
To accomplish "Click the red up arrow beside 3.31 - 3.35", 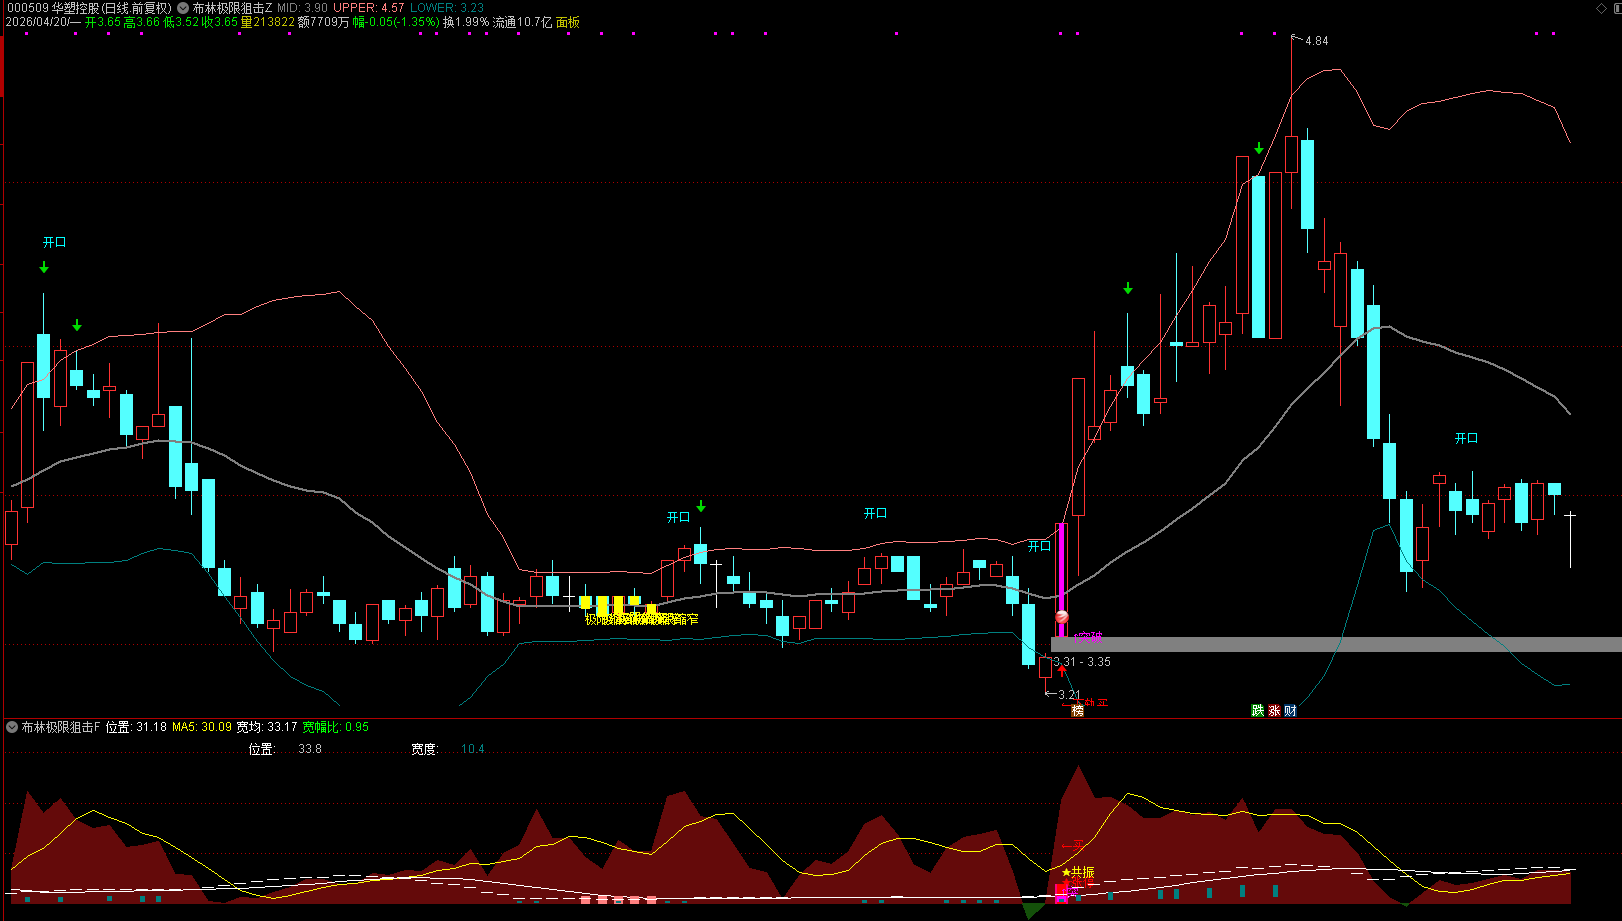I will (1062, 671).
